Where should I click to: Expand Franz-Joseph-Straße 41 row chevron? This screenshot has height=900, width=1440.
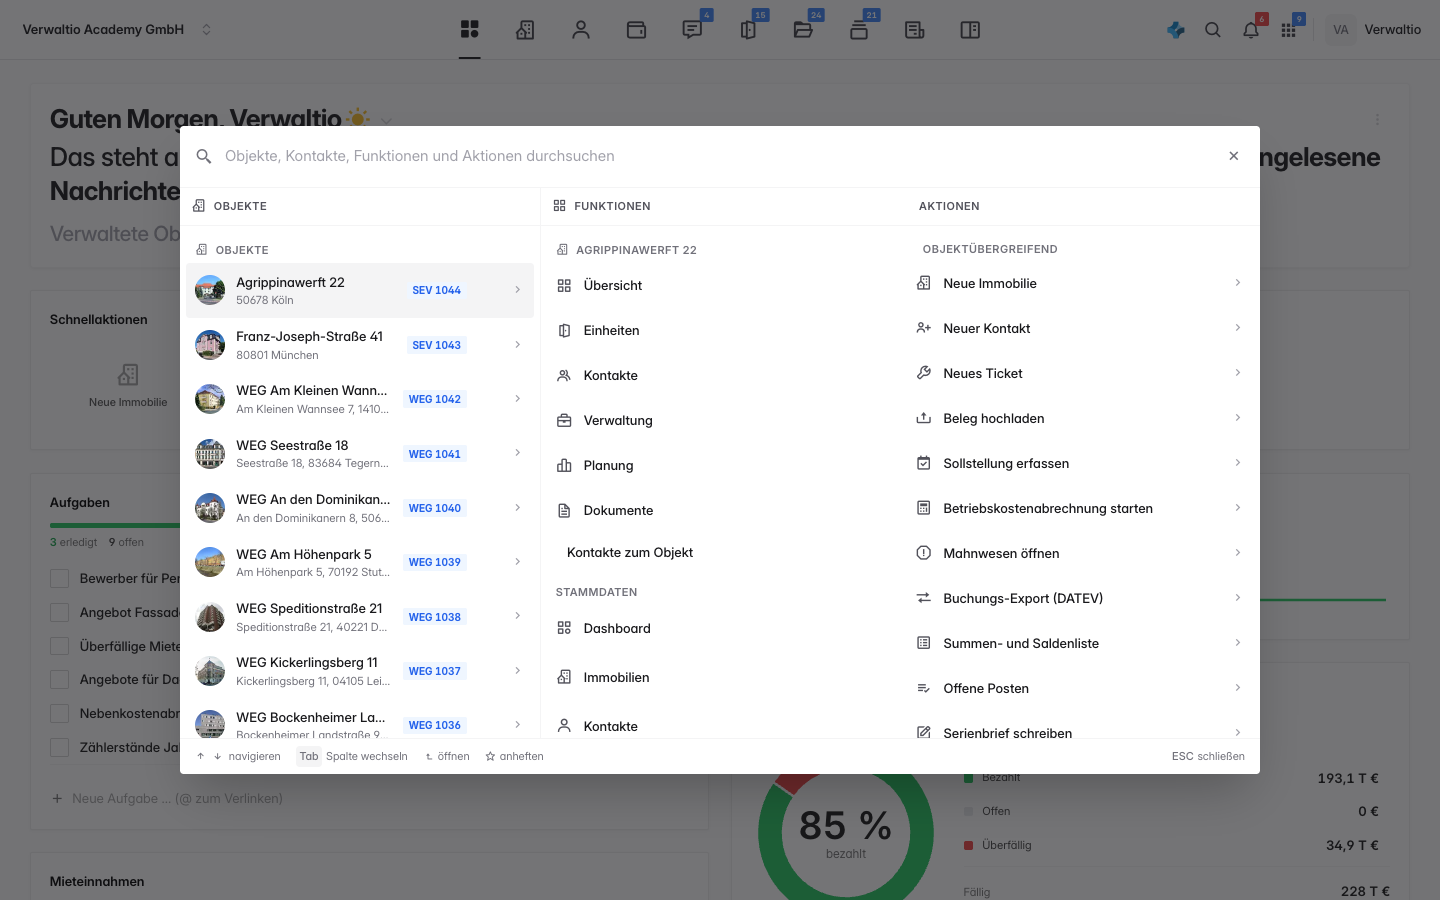pos(517,345)
